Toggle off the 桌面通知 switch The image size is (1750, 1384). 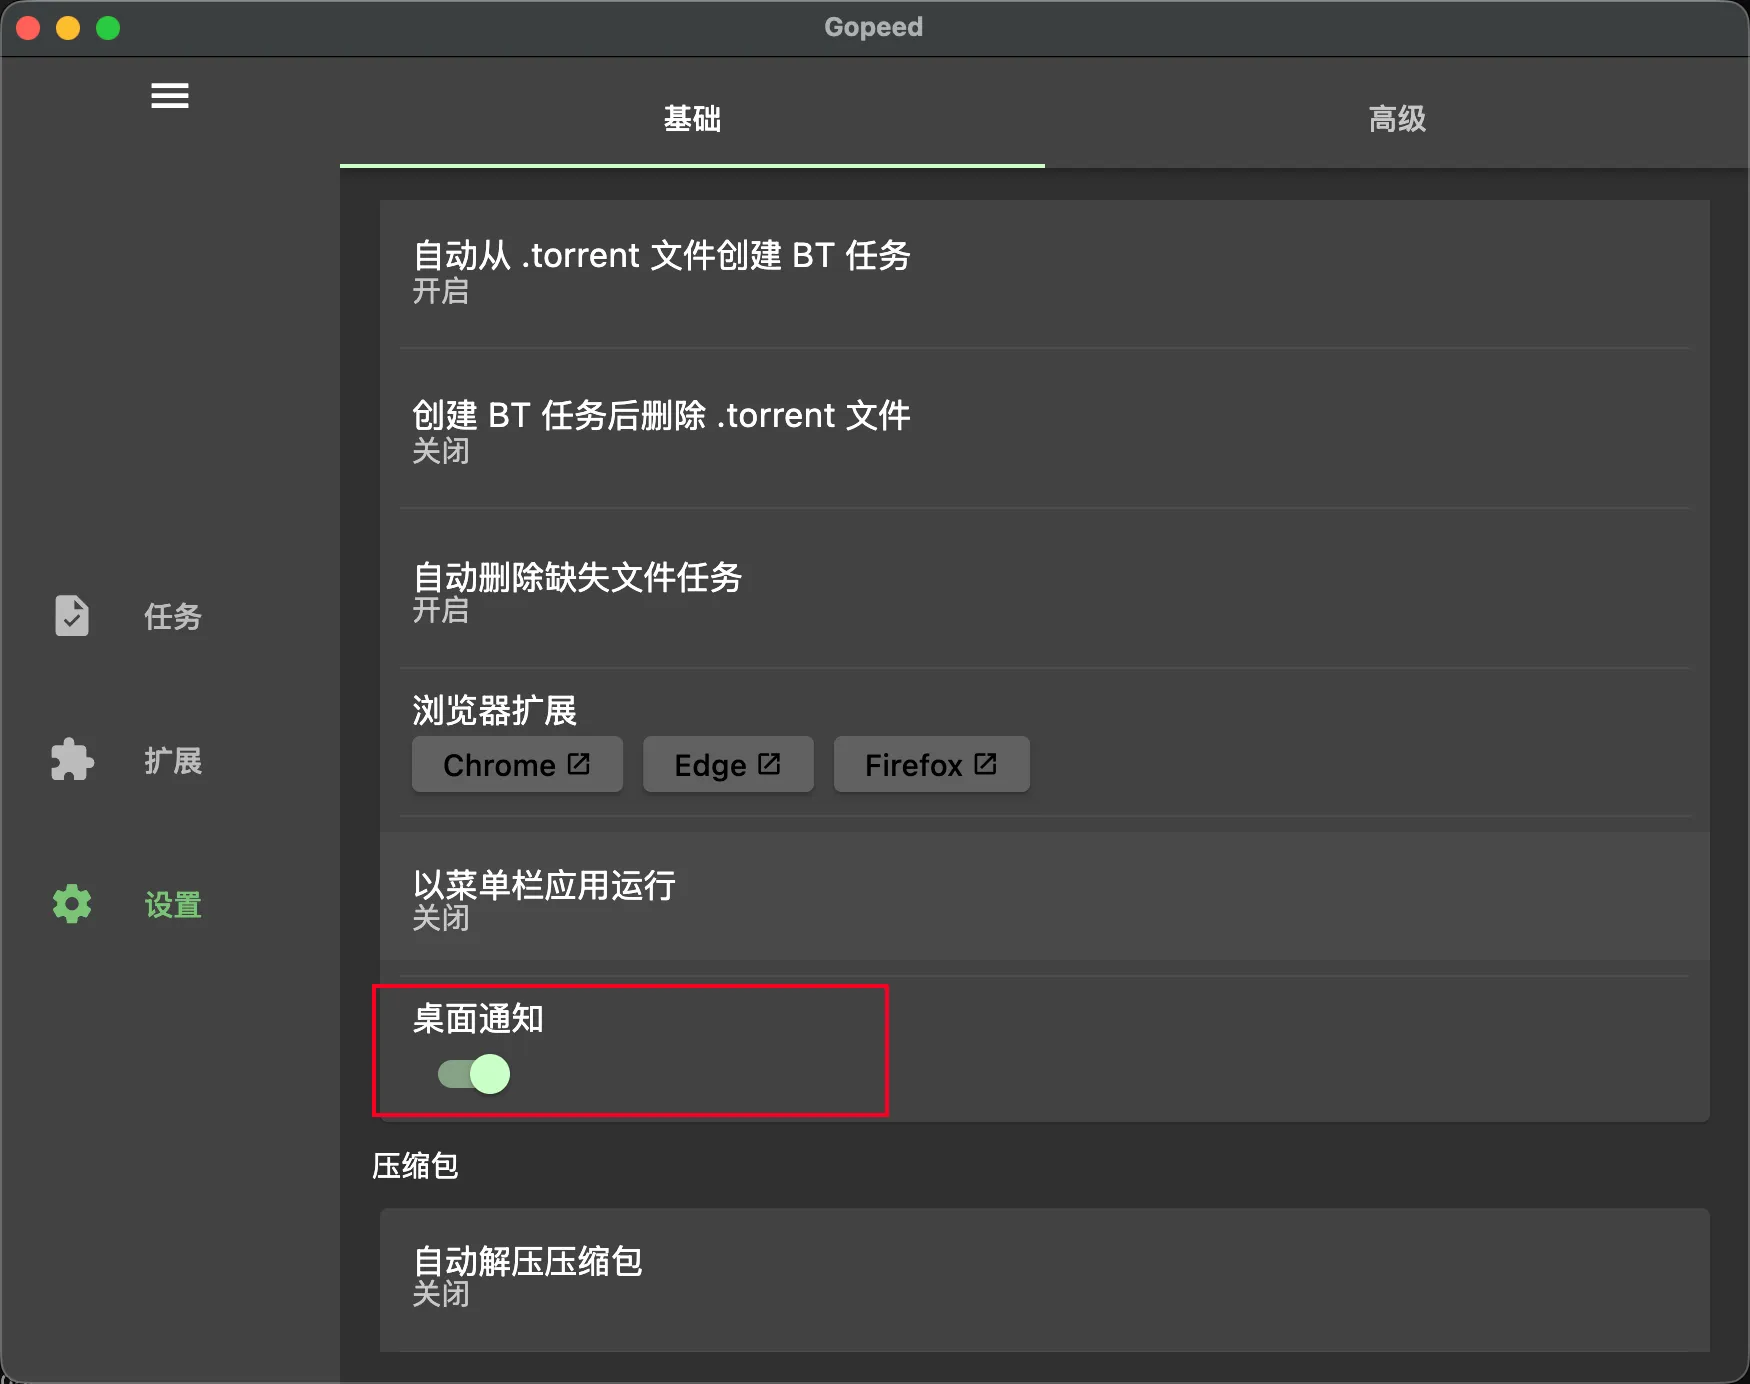tap(475, 1074)
